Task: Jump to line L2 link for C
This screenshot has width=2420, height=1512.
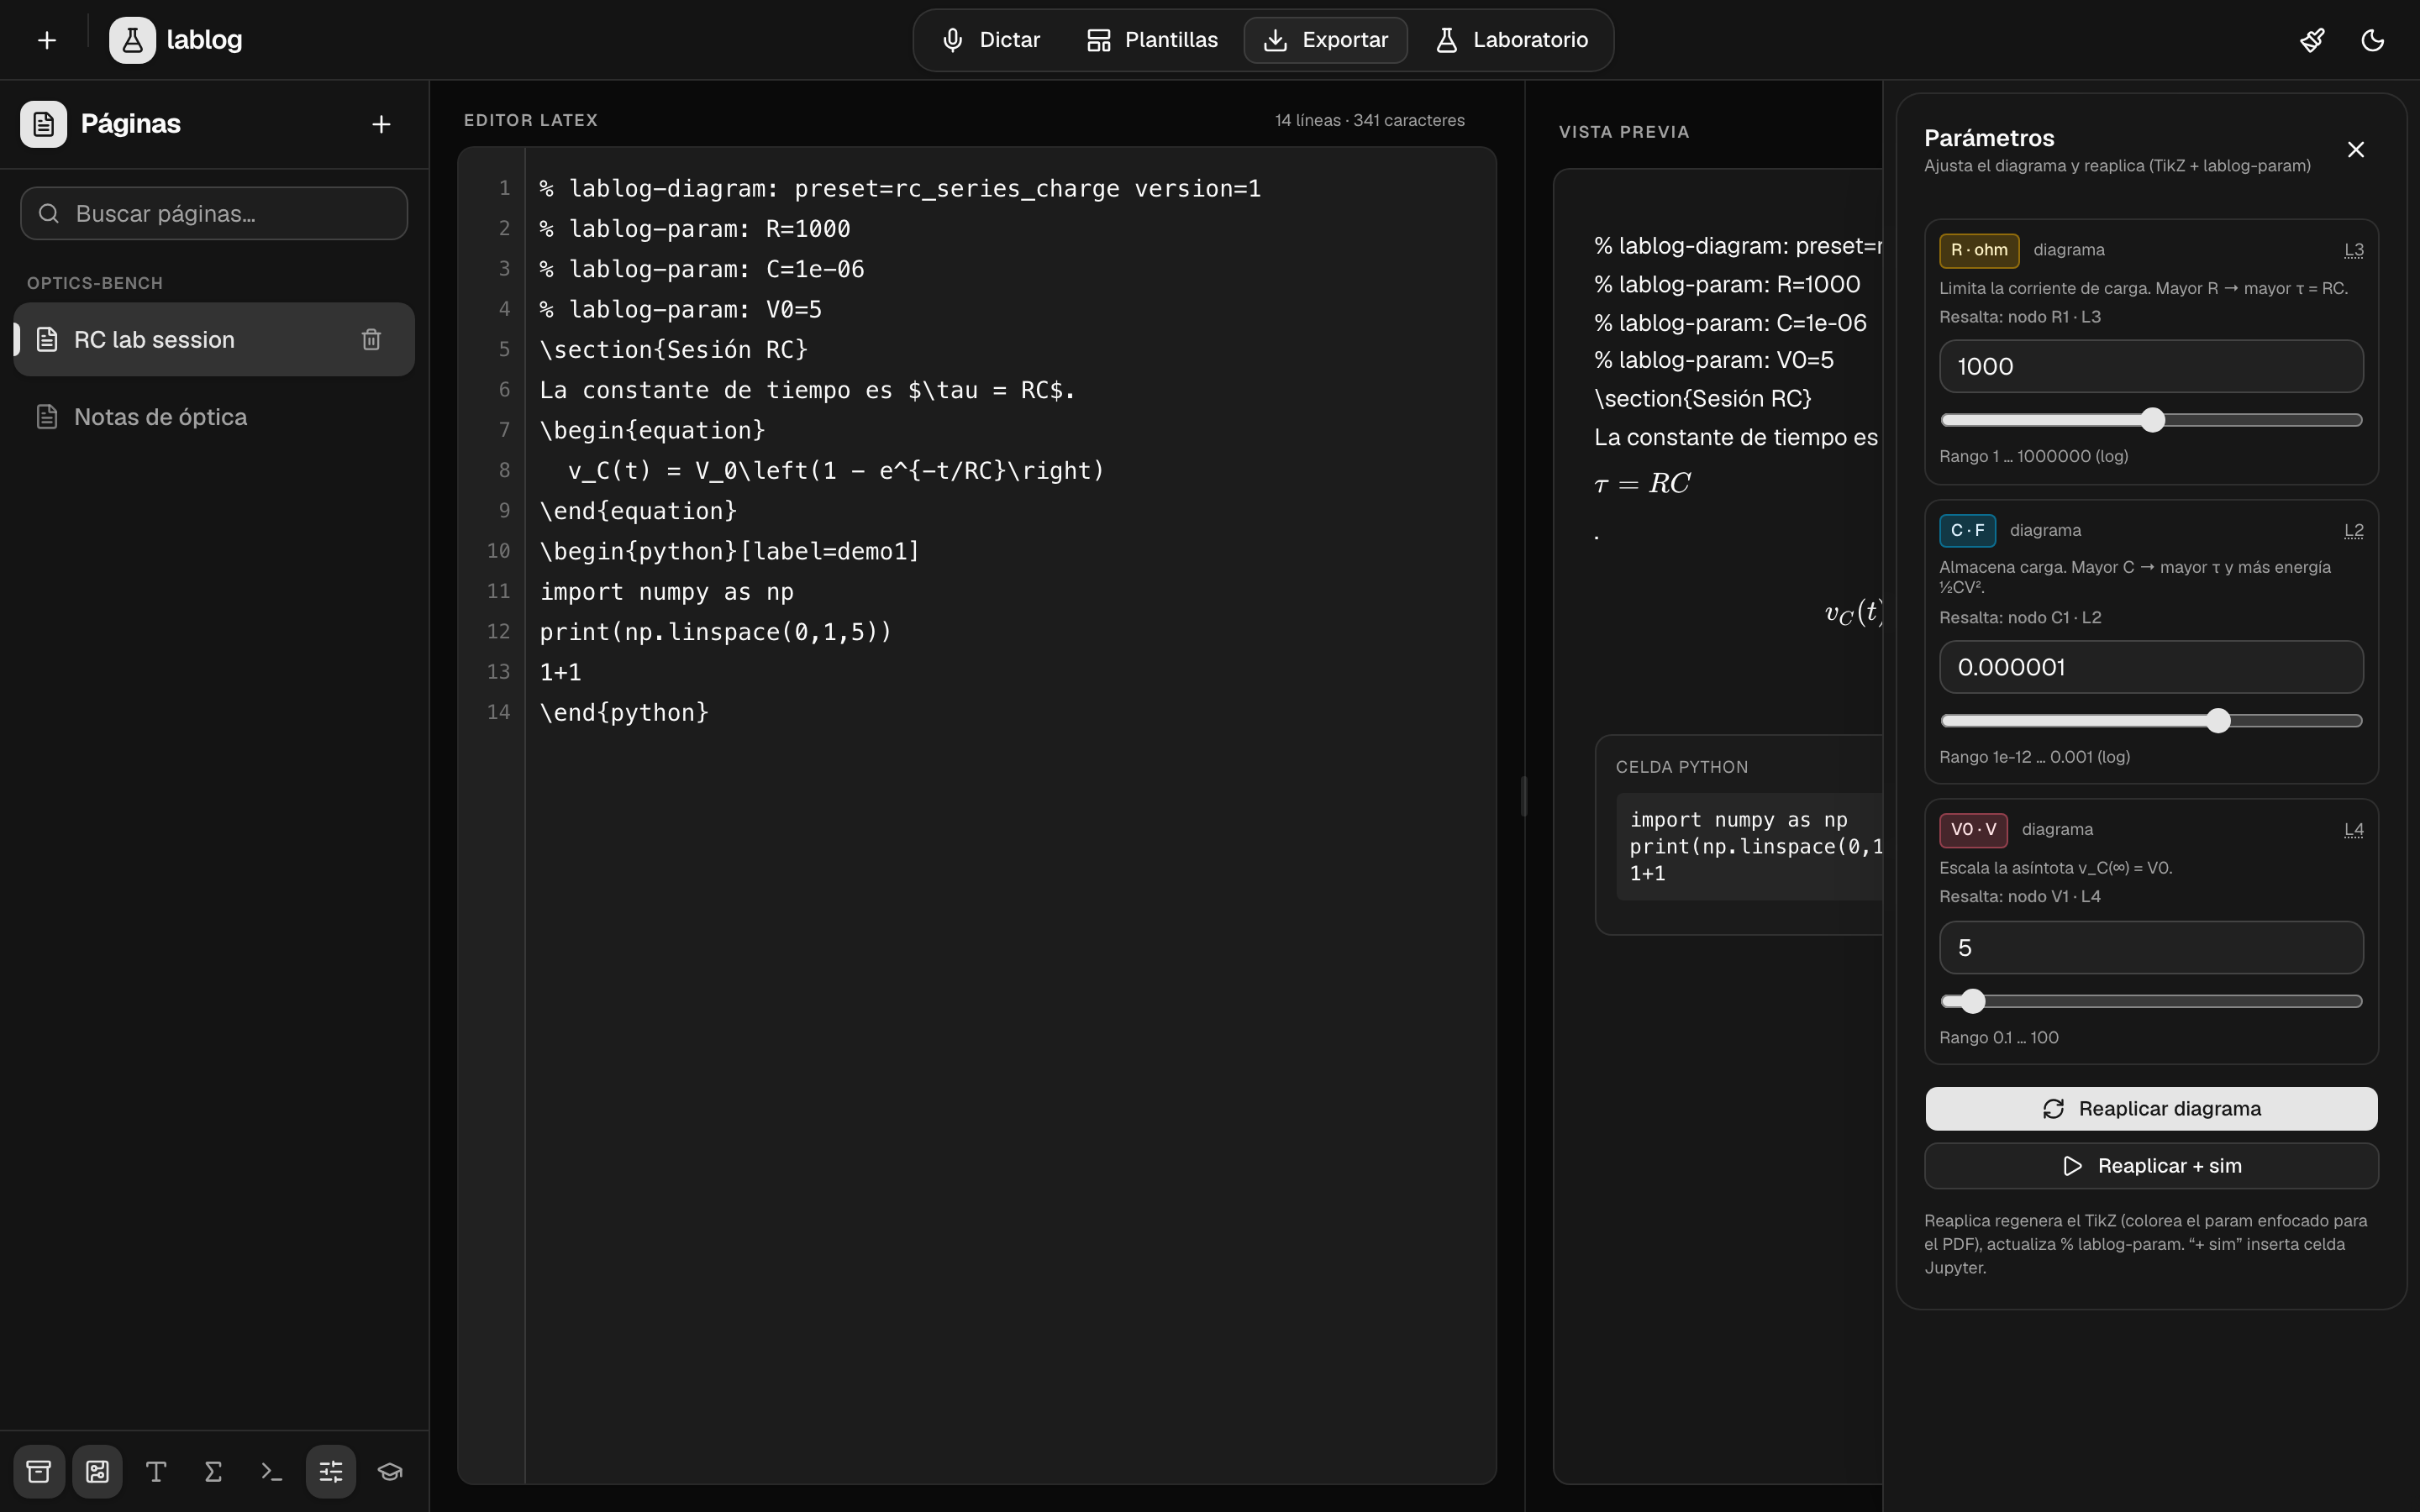Action: point(2354,530)
